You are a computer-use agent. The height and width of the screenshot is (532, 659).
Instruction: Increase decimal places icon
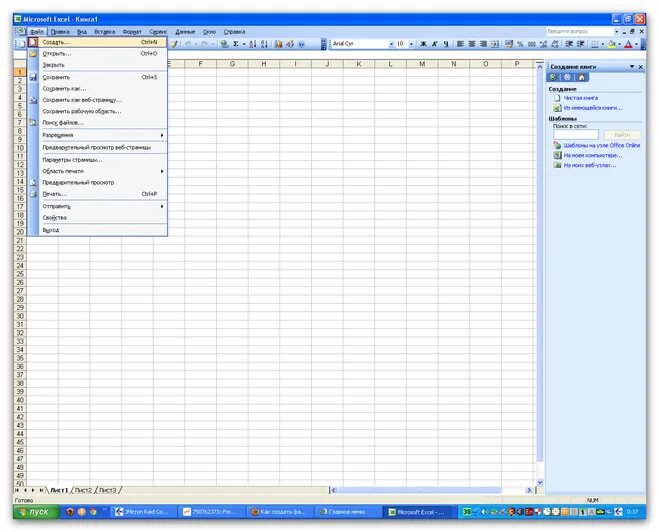pos(543,44)
